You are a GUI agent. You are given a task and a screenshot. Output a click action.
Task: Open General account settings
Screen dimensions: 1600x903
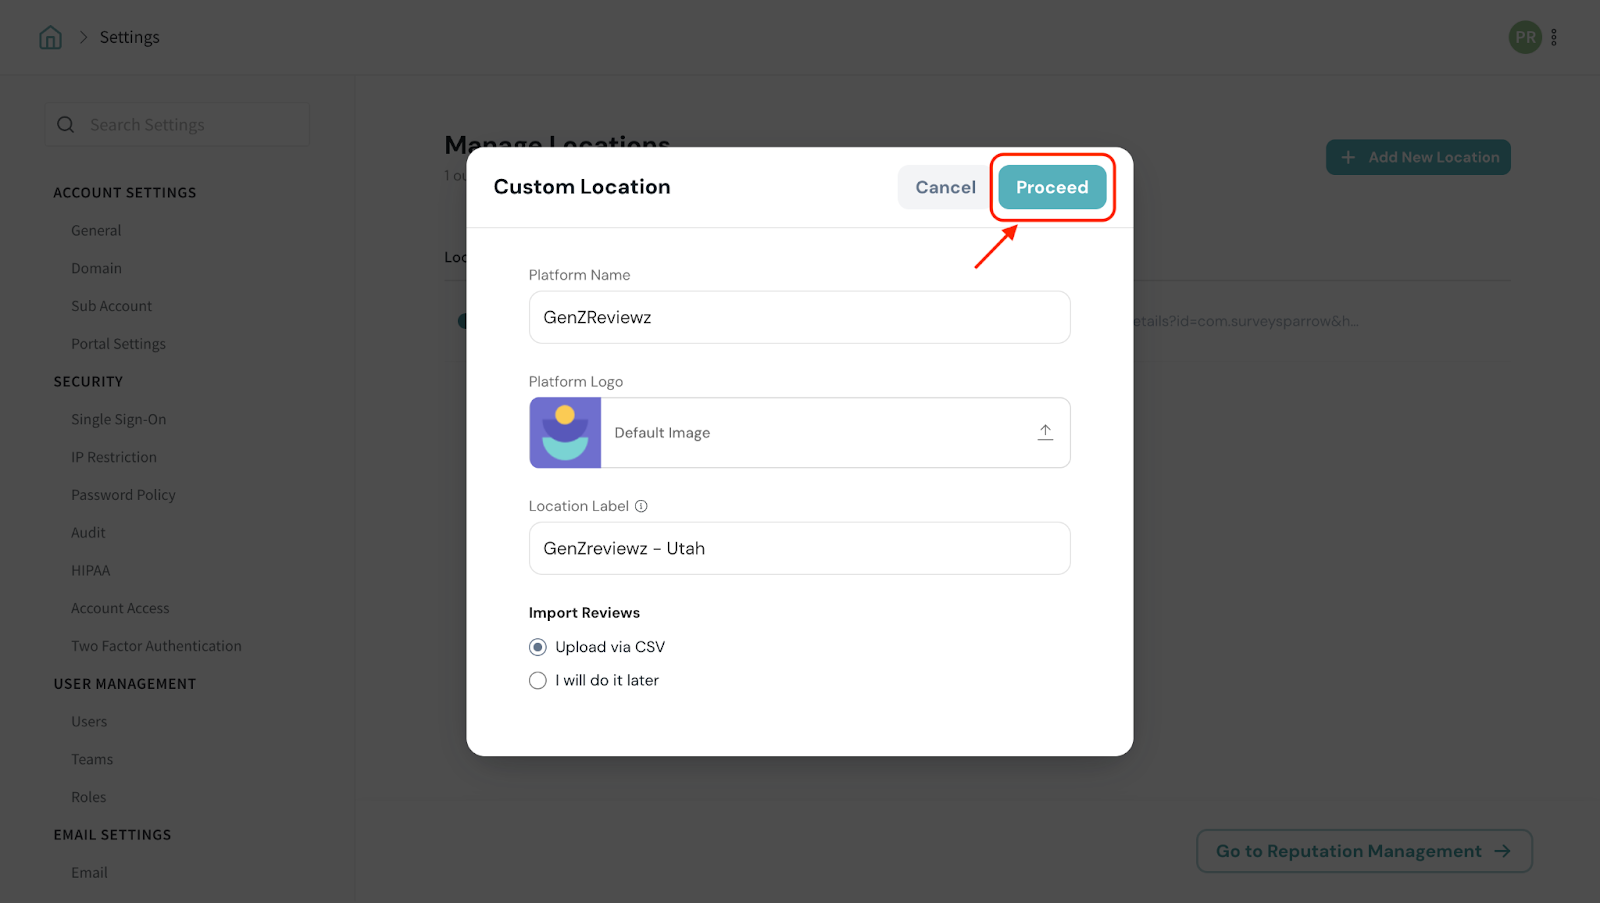(96, 230)
